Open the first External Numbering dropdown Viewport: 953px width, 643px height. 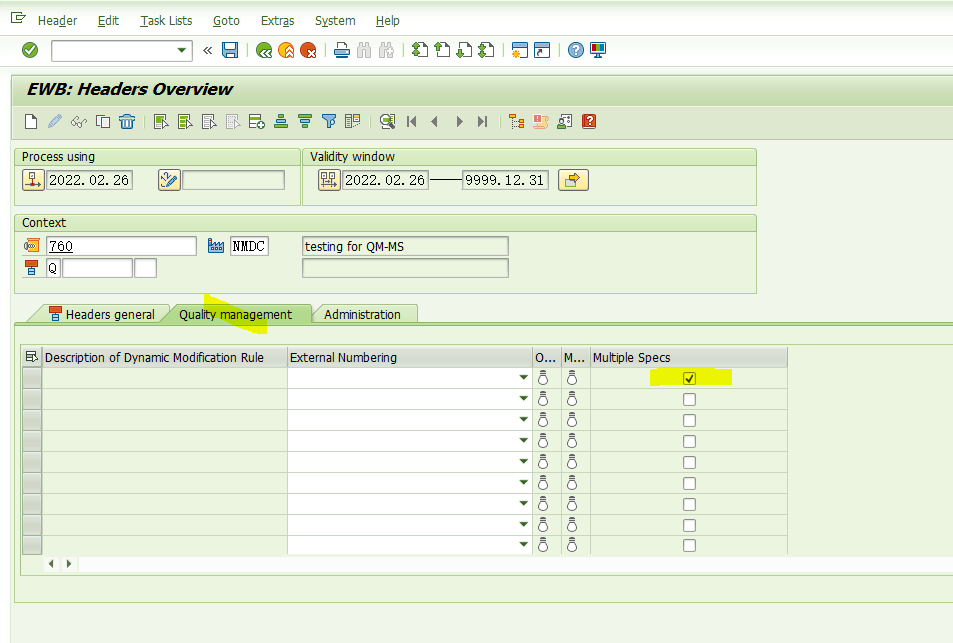tap(522, 377)
